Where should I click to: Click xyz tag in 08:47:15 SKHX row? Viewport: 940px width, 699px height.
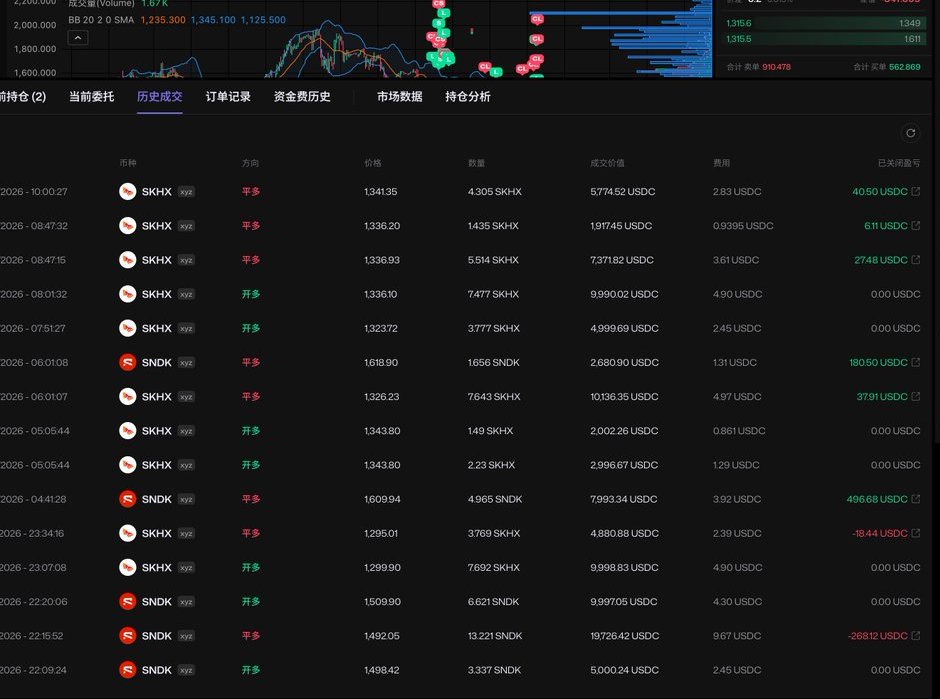pos(186,260)
